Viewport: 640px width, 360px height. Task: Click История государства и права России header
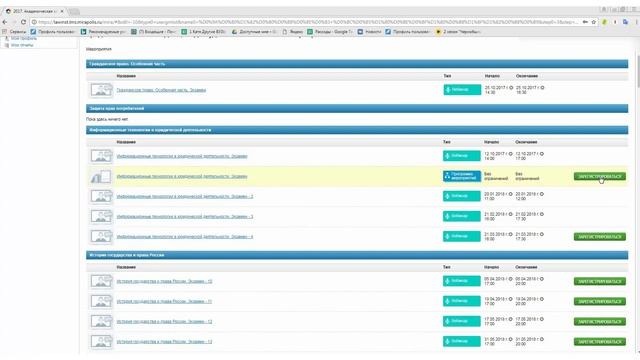(x=357, y=255)
